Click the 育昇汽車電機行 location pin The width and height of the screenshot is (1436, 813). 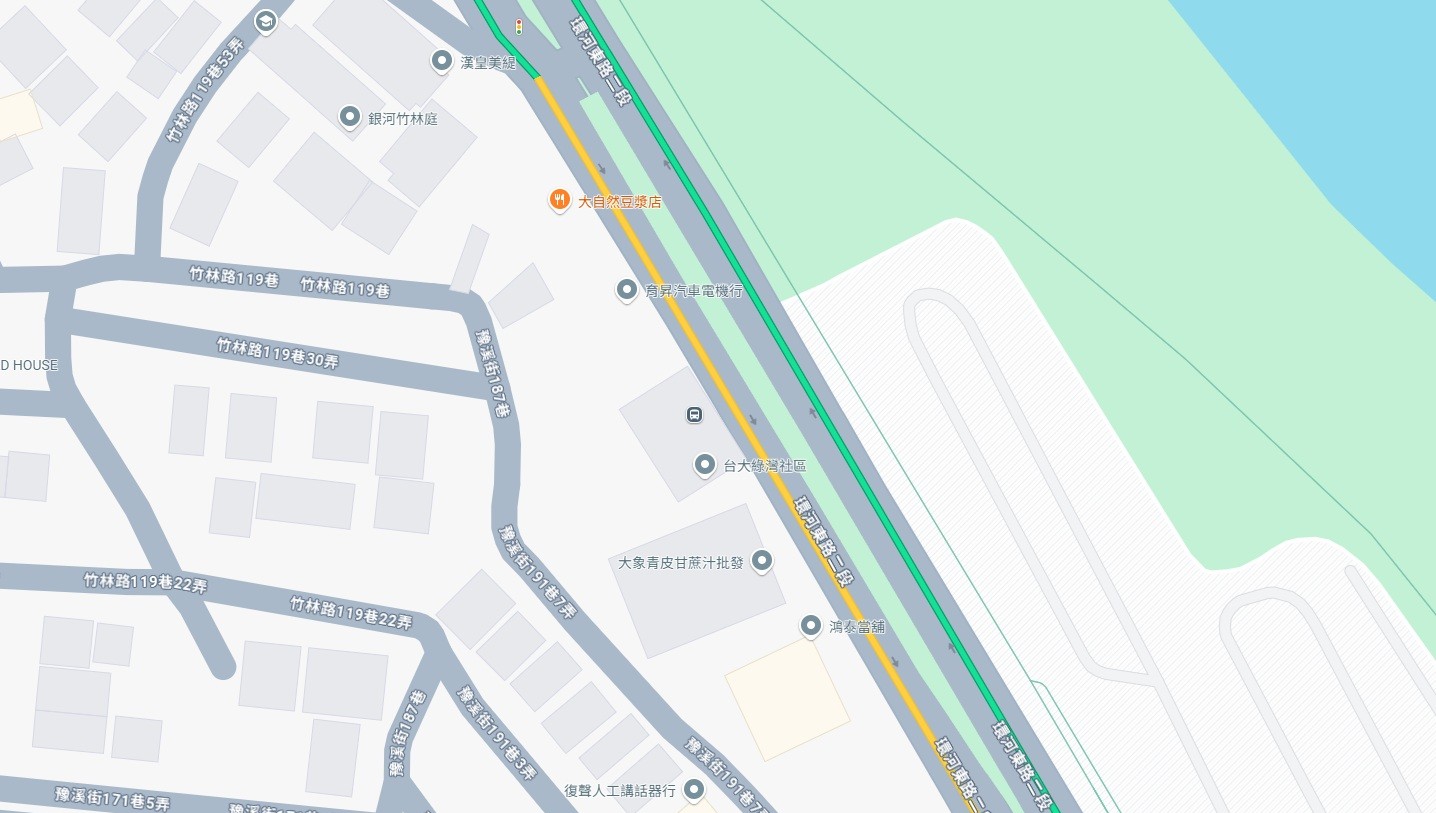pos(626,290)
